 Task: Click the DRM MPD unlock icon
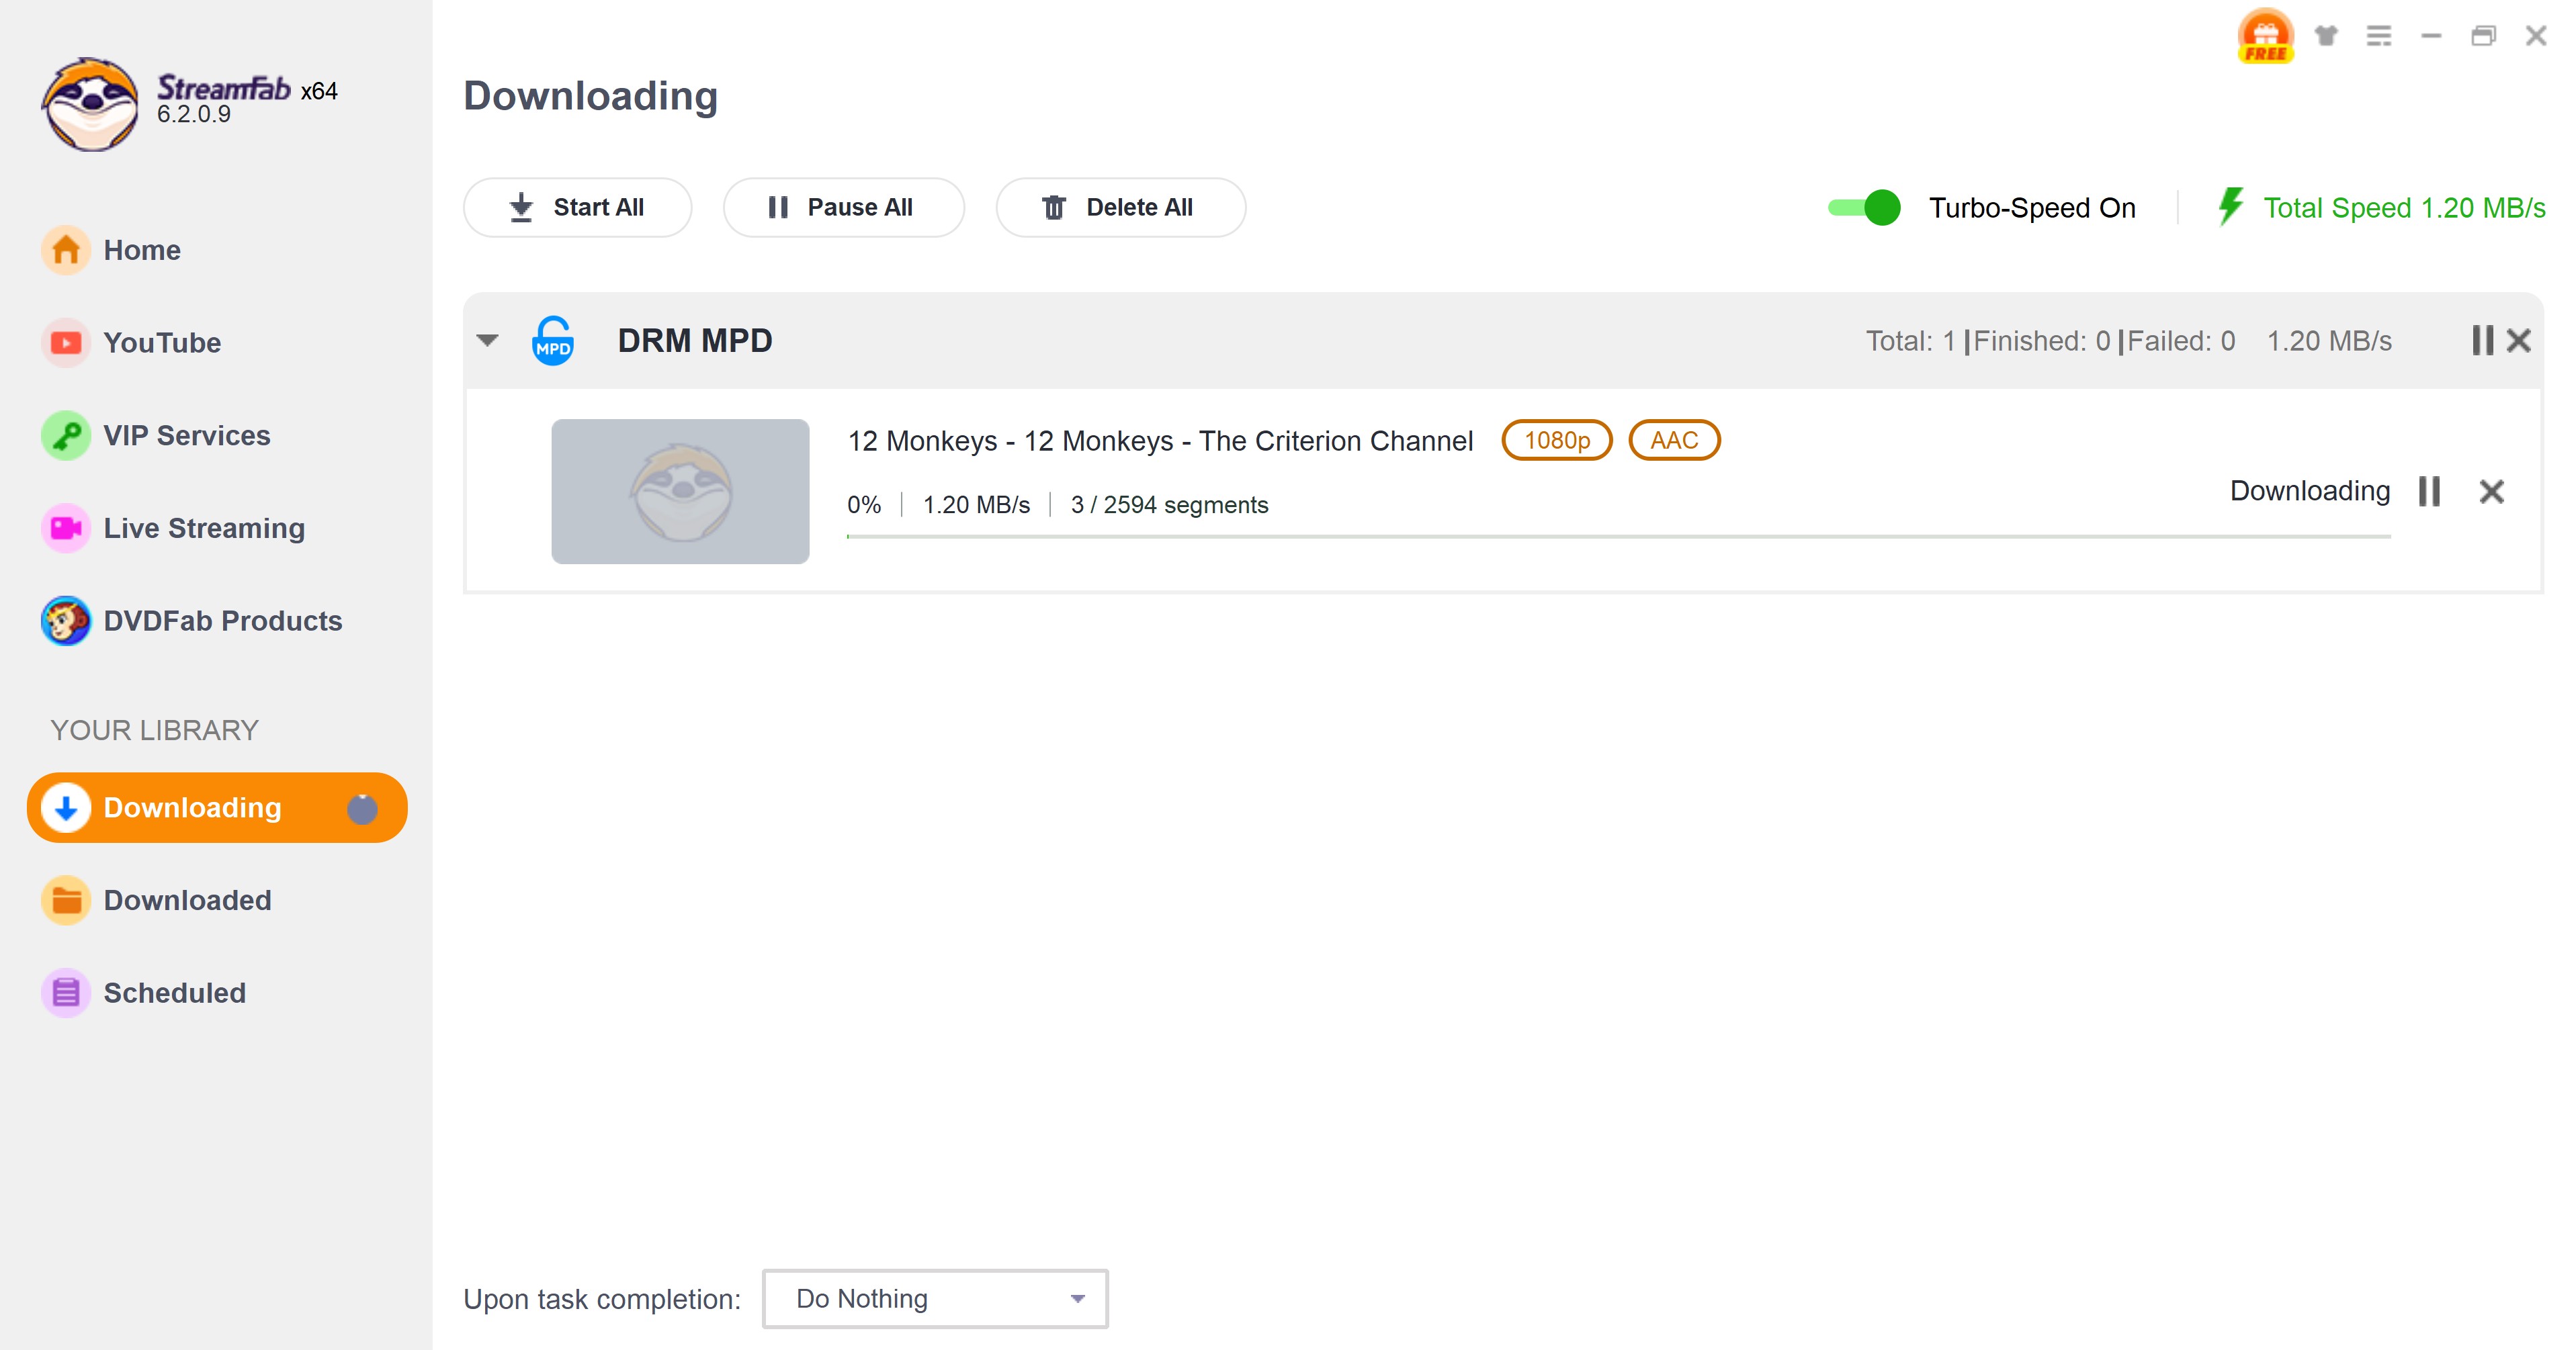pos(553,341)
